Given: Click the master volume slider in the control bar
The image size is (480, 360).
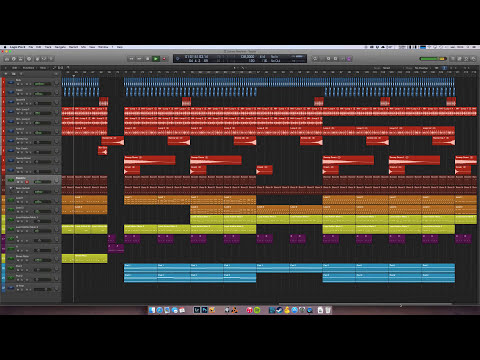Looking at the screenshot, I should point(433,59).
